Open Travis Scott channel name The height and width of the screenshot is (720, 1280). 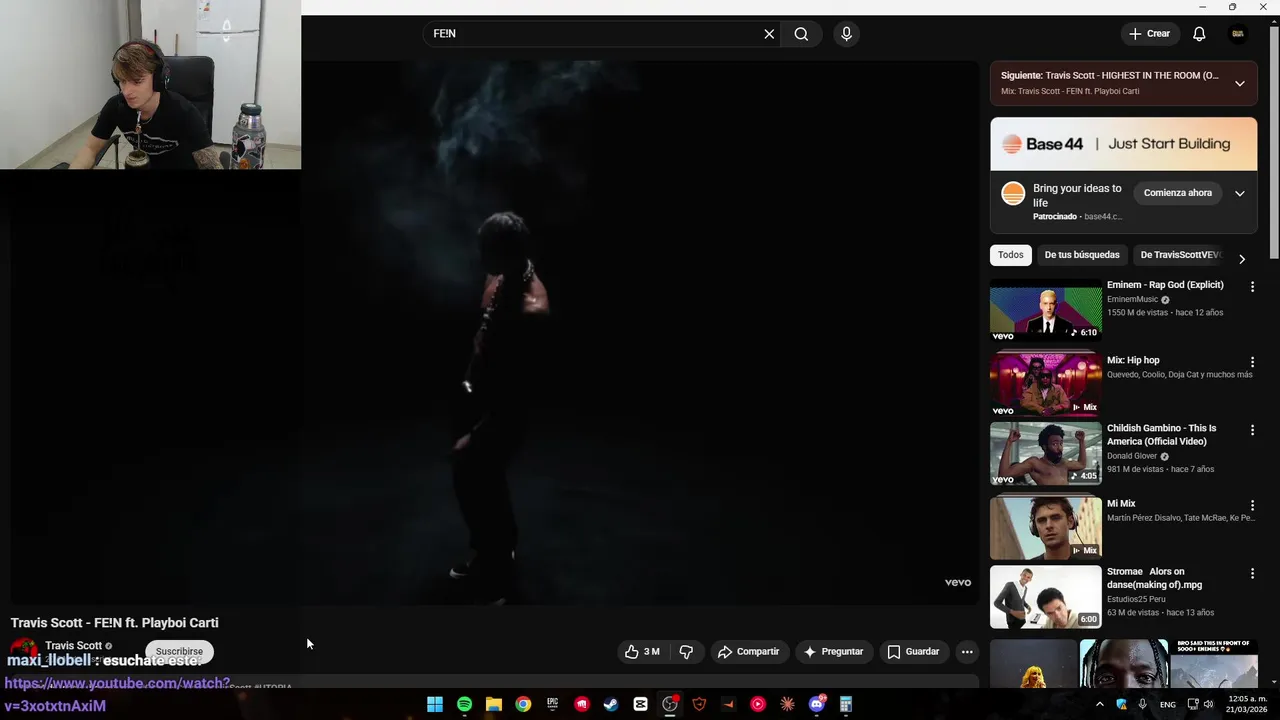[73, 646]
